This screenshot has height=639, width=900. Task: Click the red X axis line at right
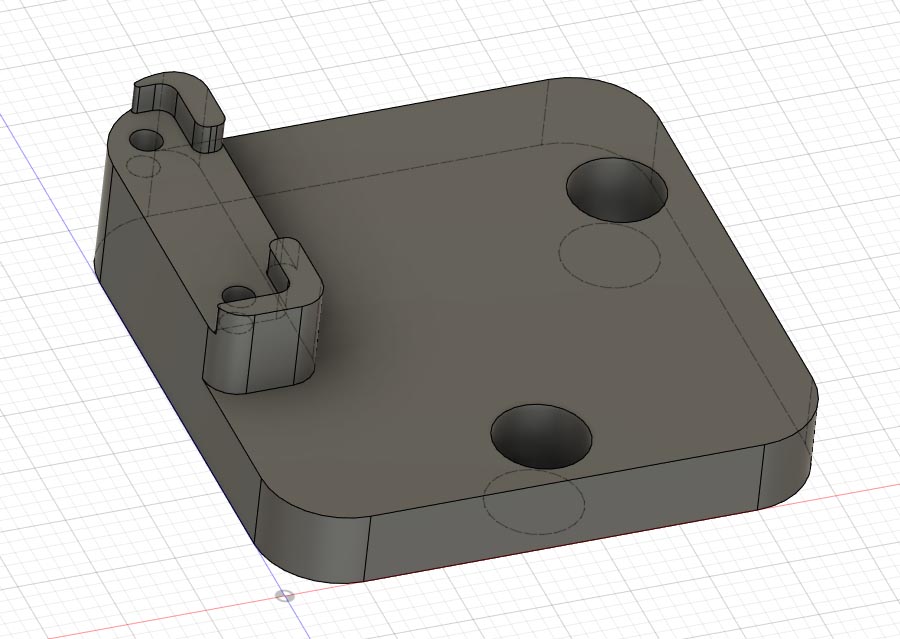tap(860, 487)
